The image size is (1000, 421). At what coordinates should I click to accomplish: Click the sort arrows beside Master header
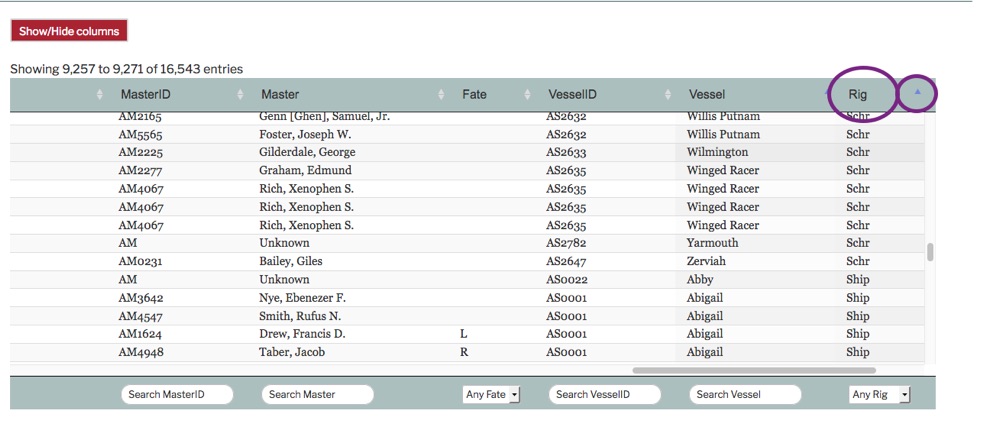point(442,95)
